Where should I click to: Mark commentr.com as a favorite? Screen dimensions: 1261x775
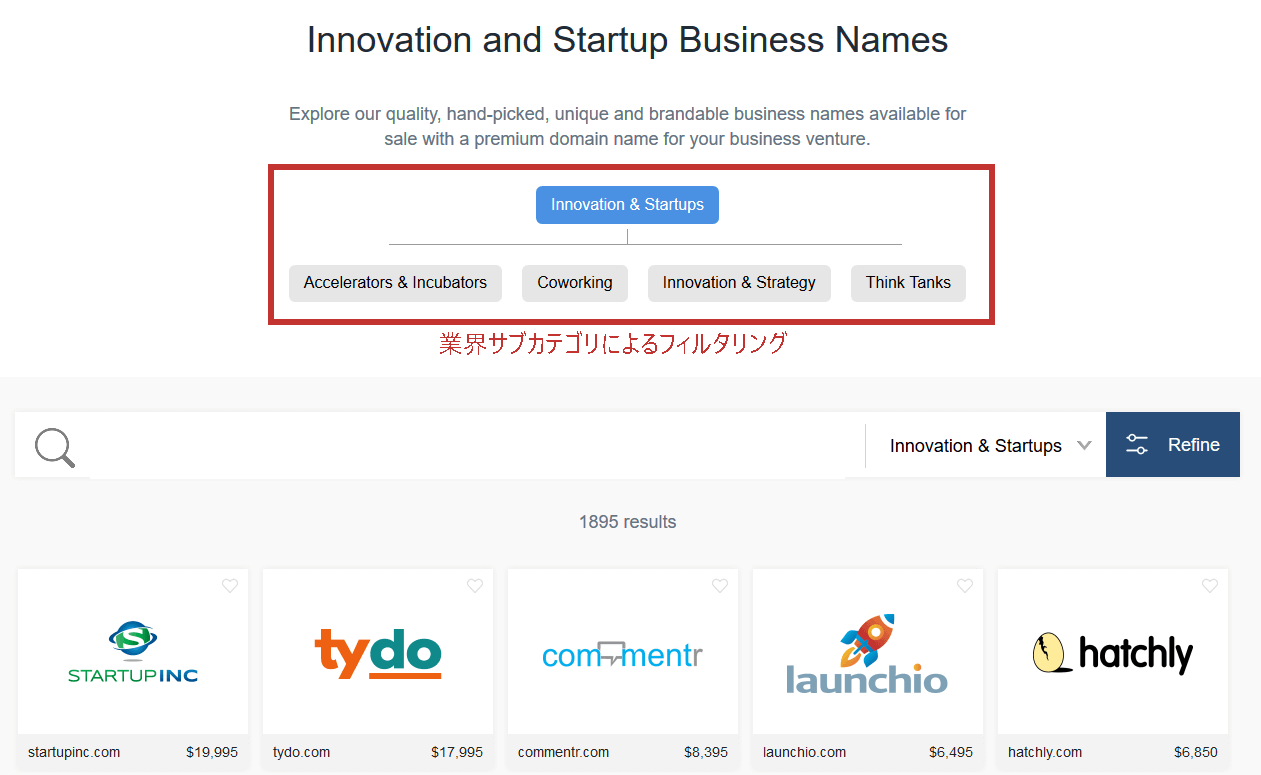point(720,586)
